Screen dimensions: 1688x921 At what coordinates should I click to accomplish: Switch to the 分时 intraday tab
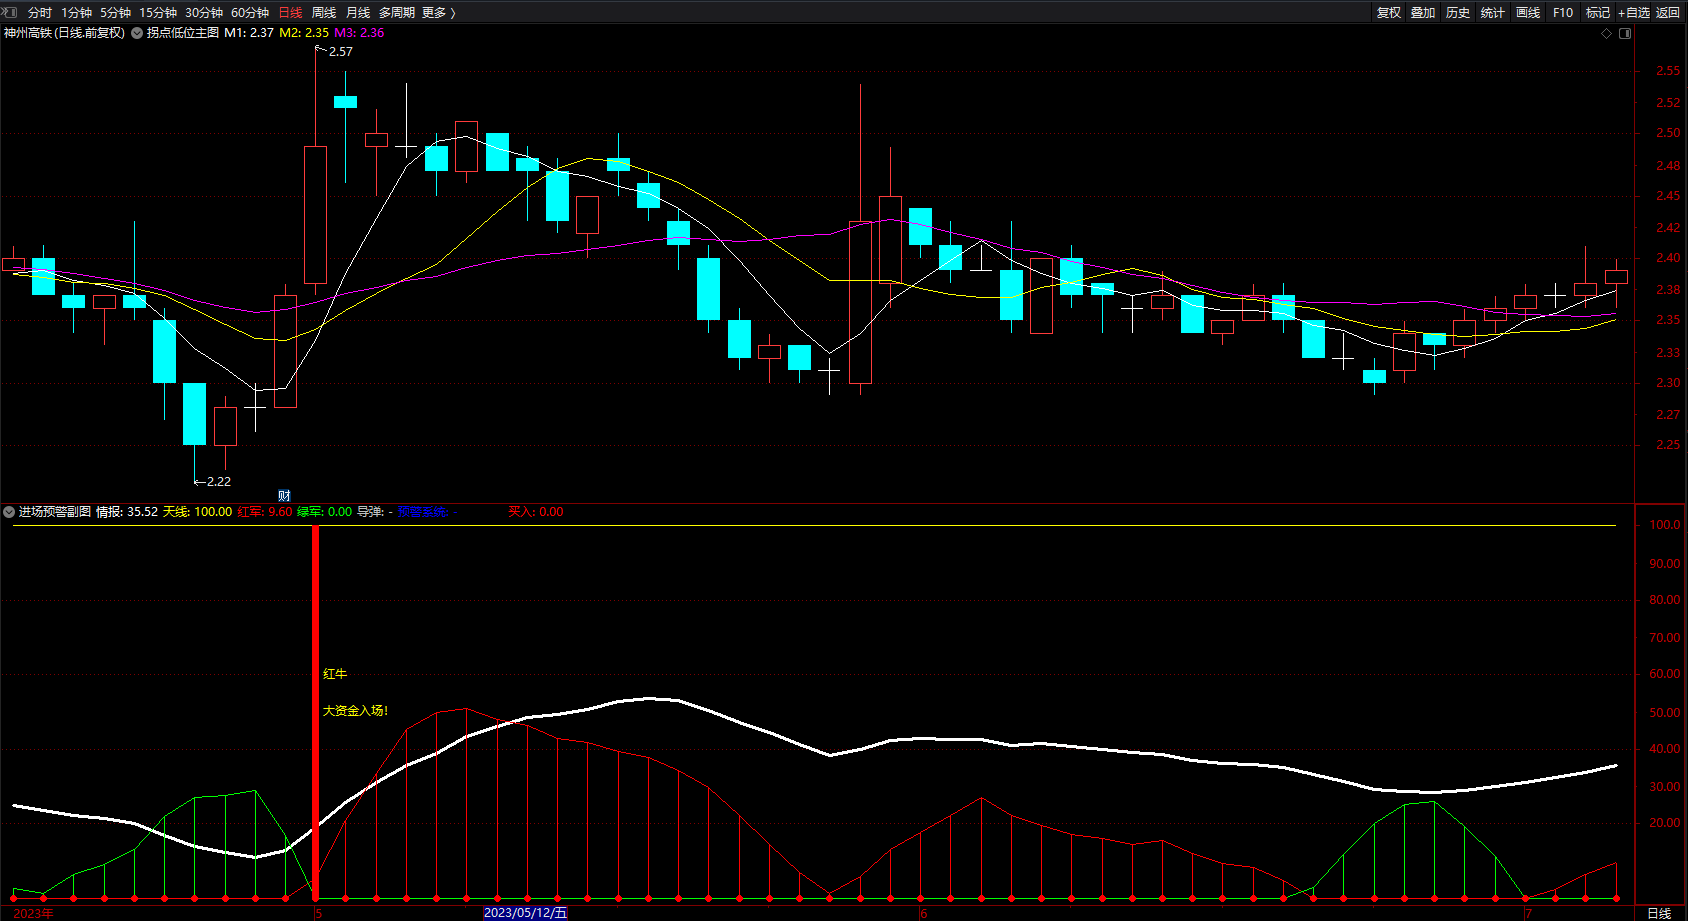[40, 12]
